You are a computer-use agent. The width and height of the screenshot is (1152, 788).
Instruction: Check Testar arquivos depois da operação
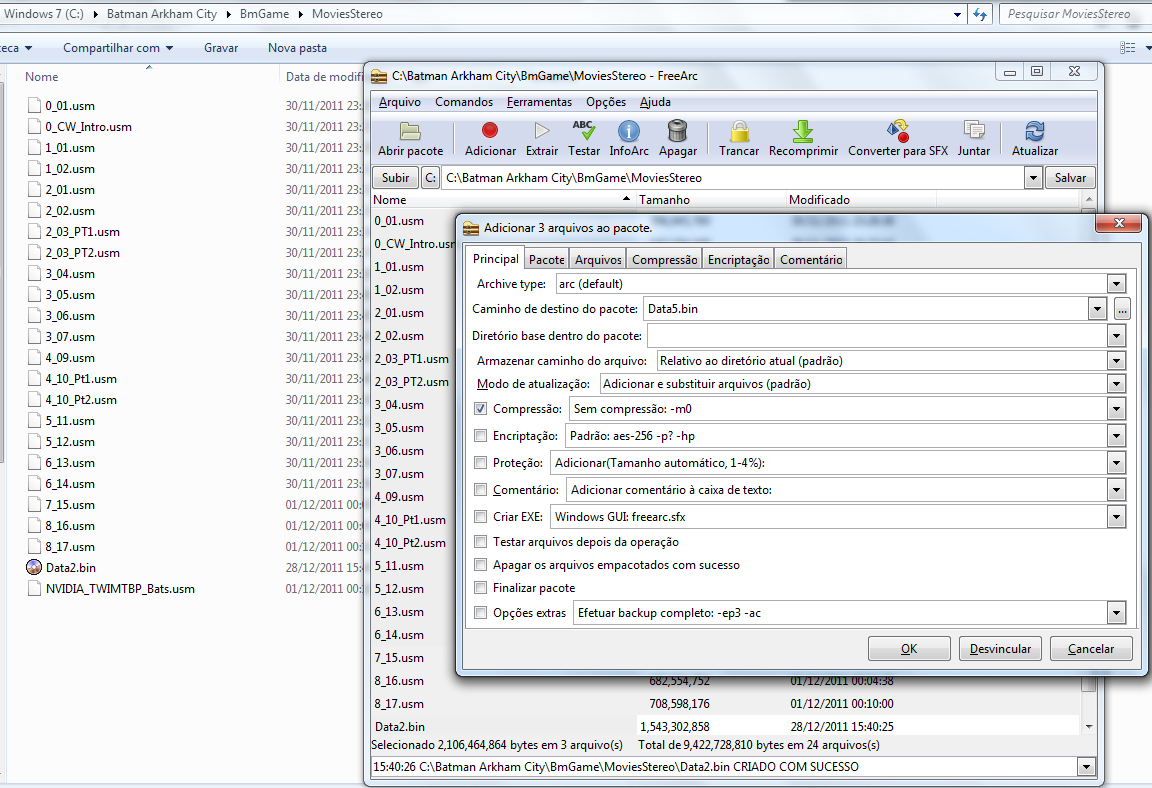(x=480, y=541)
